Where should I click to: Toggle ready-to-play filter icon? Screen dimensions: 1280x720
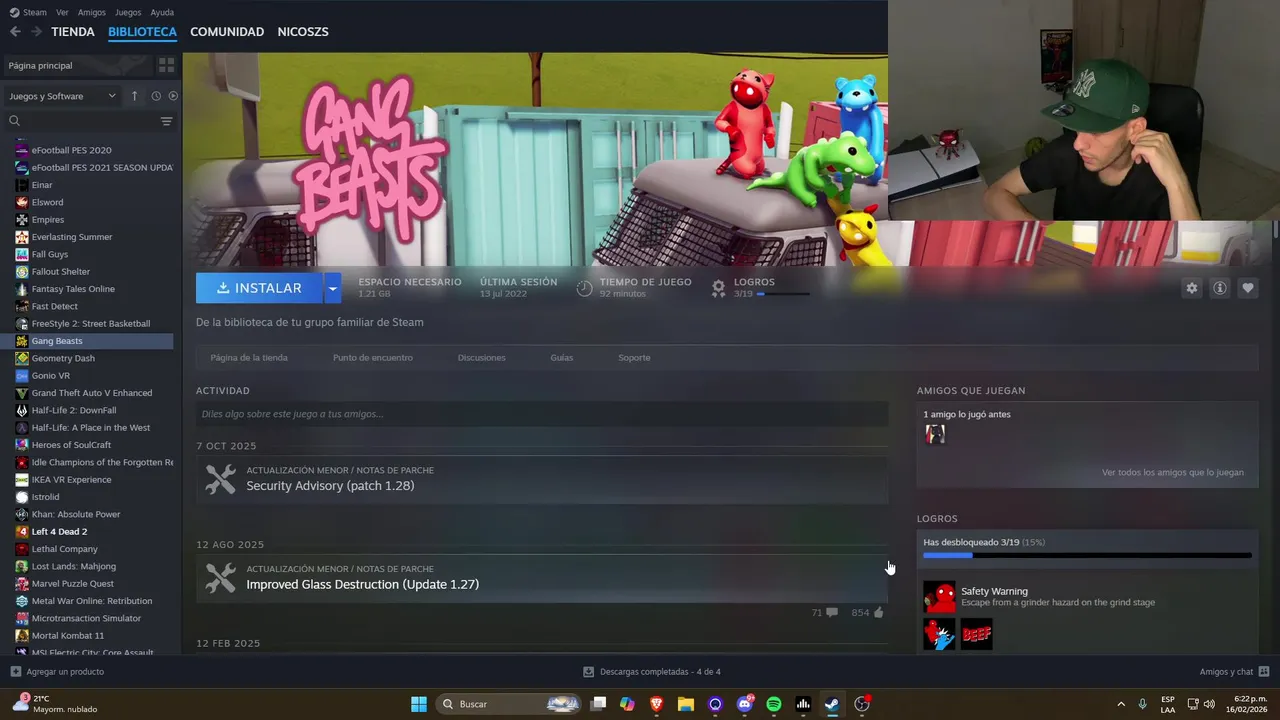[x=173, y=96]
